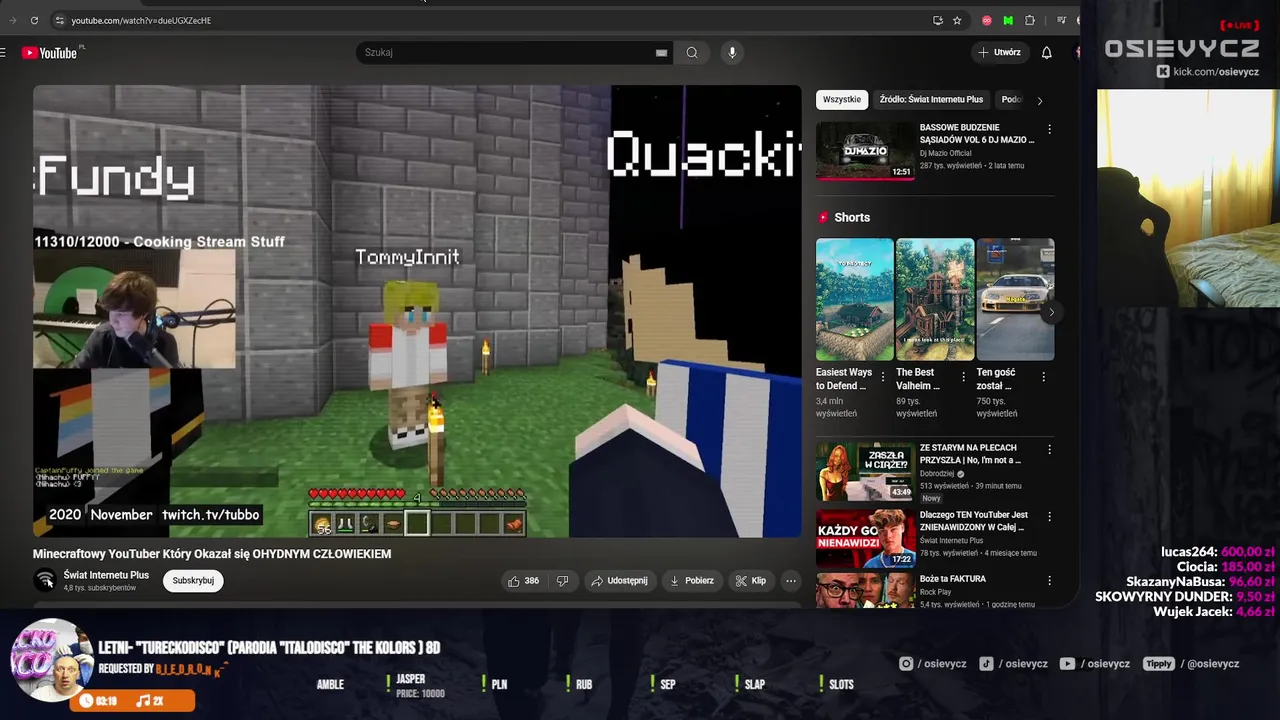Open more actions menu under the video

pos(790,581)
